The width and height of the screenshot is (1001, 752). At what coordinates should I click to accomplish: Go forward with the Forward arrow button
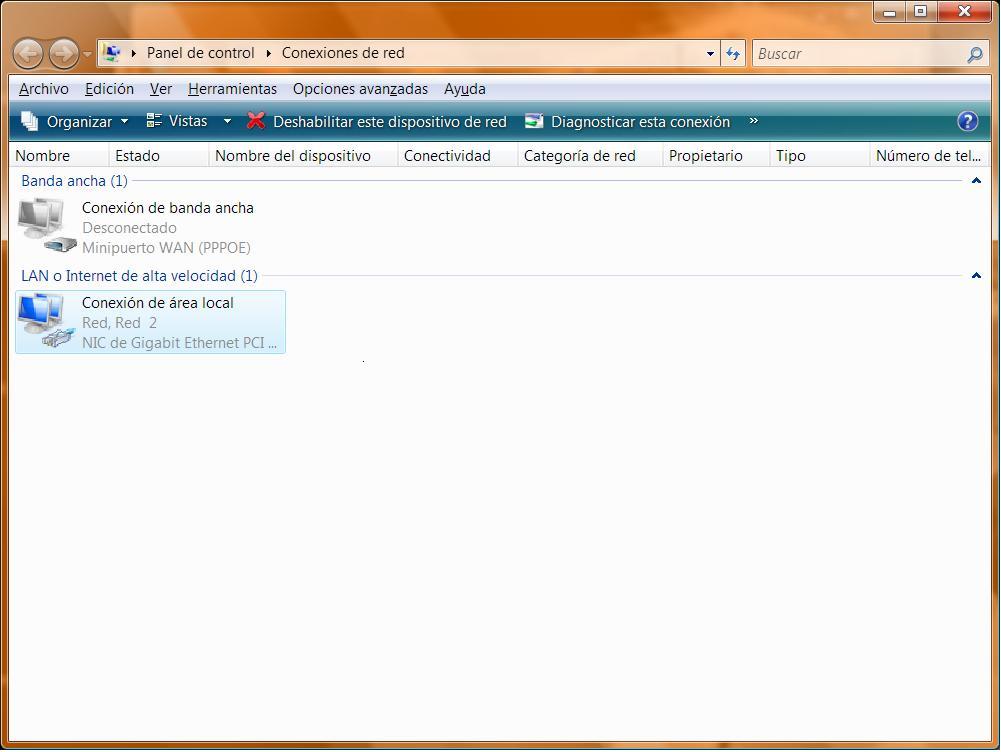[x=63, y=54]
